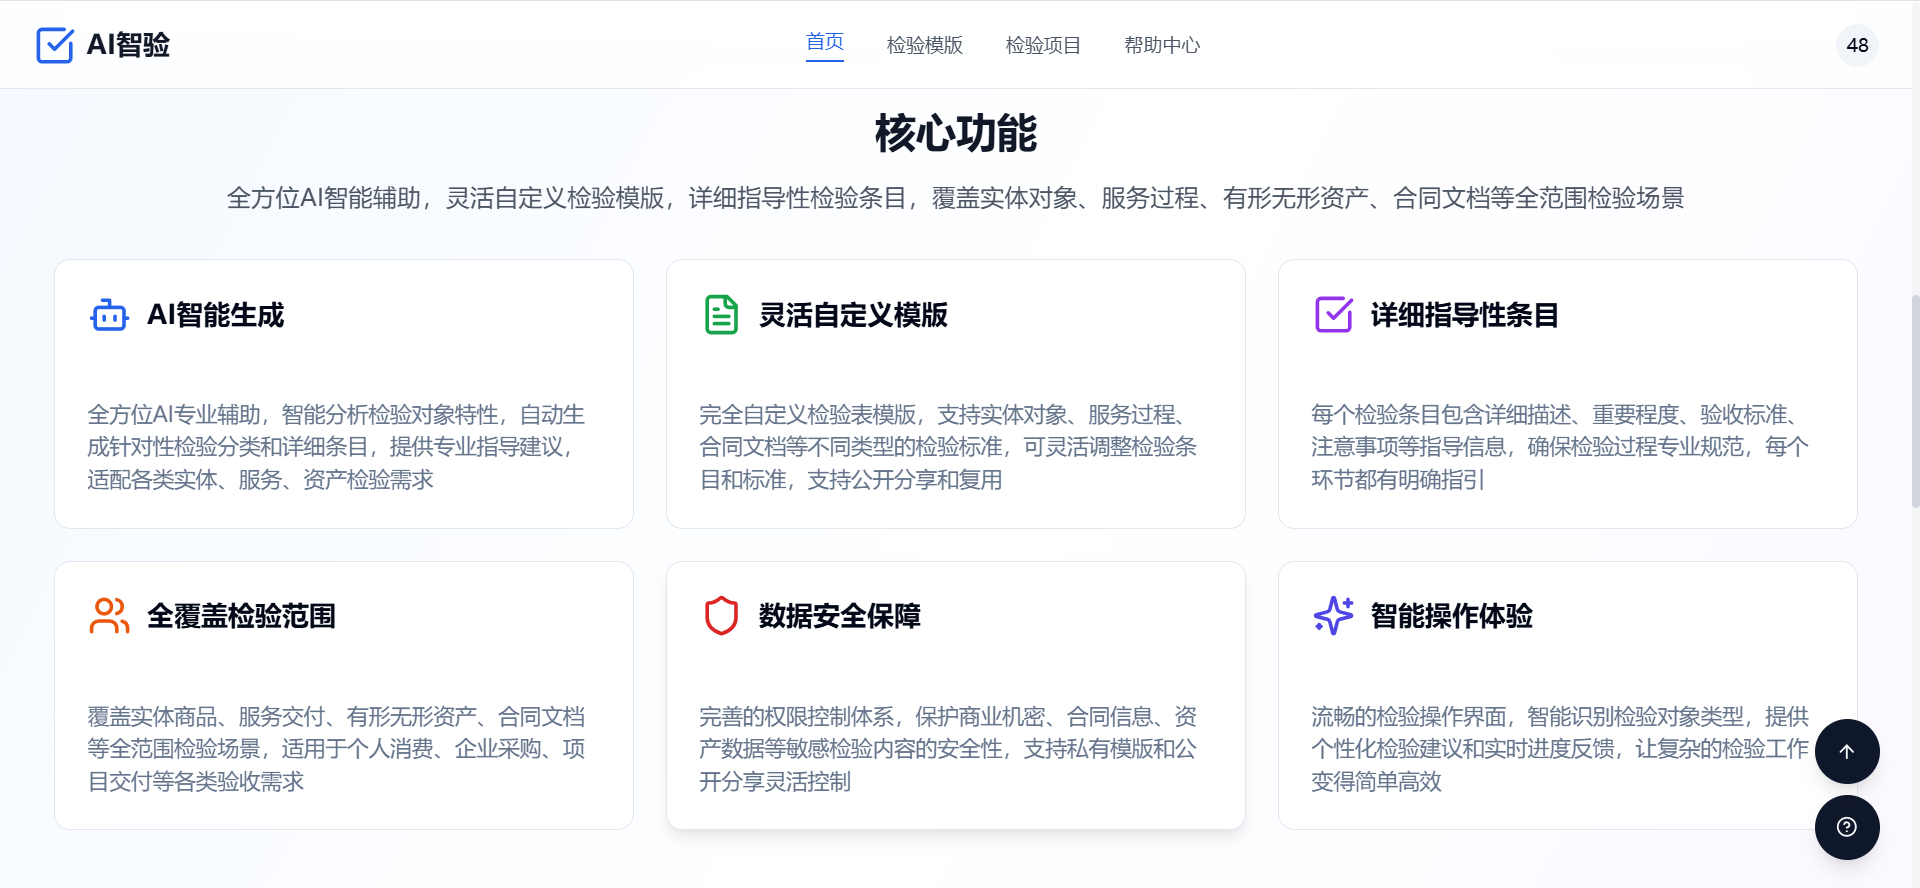Switch to the 检验项目 tab
Image resolution: width=1920 pixels, height=888 pixels.
point(1043,45)
